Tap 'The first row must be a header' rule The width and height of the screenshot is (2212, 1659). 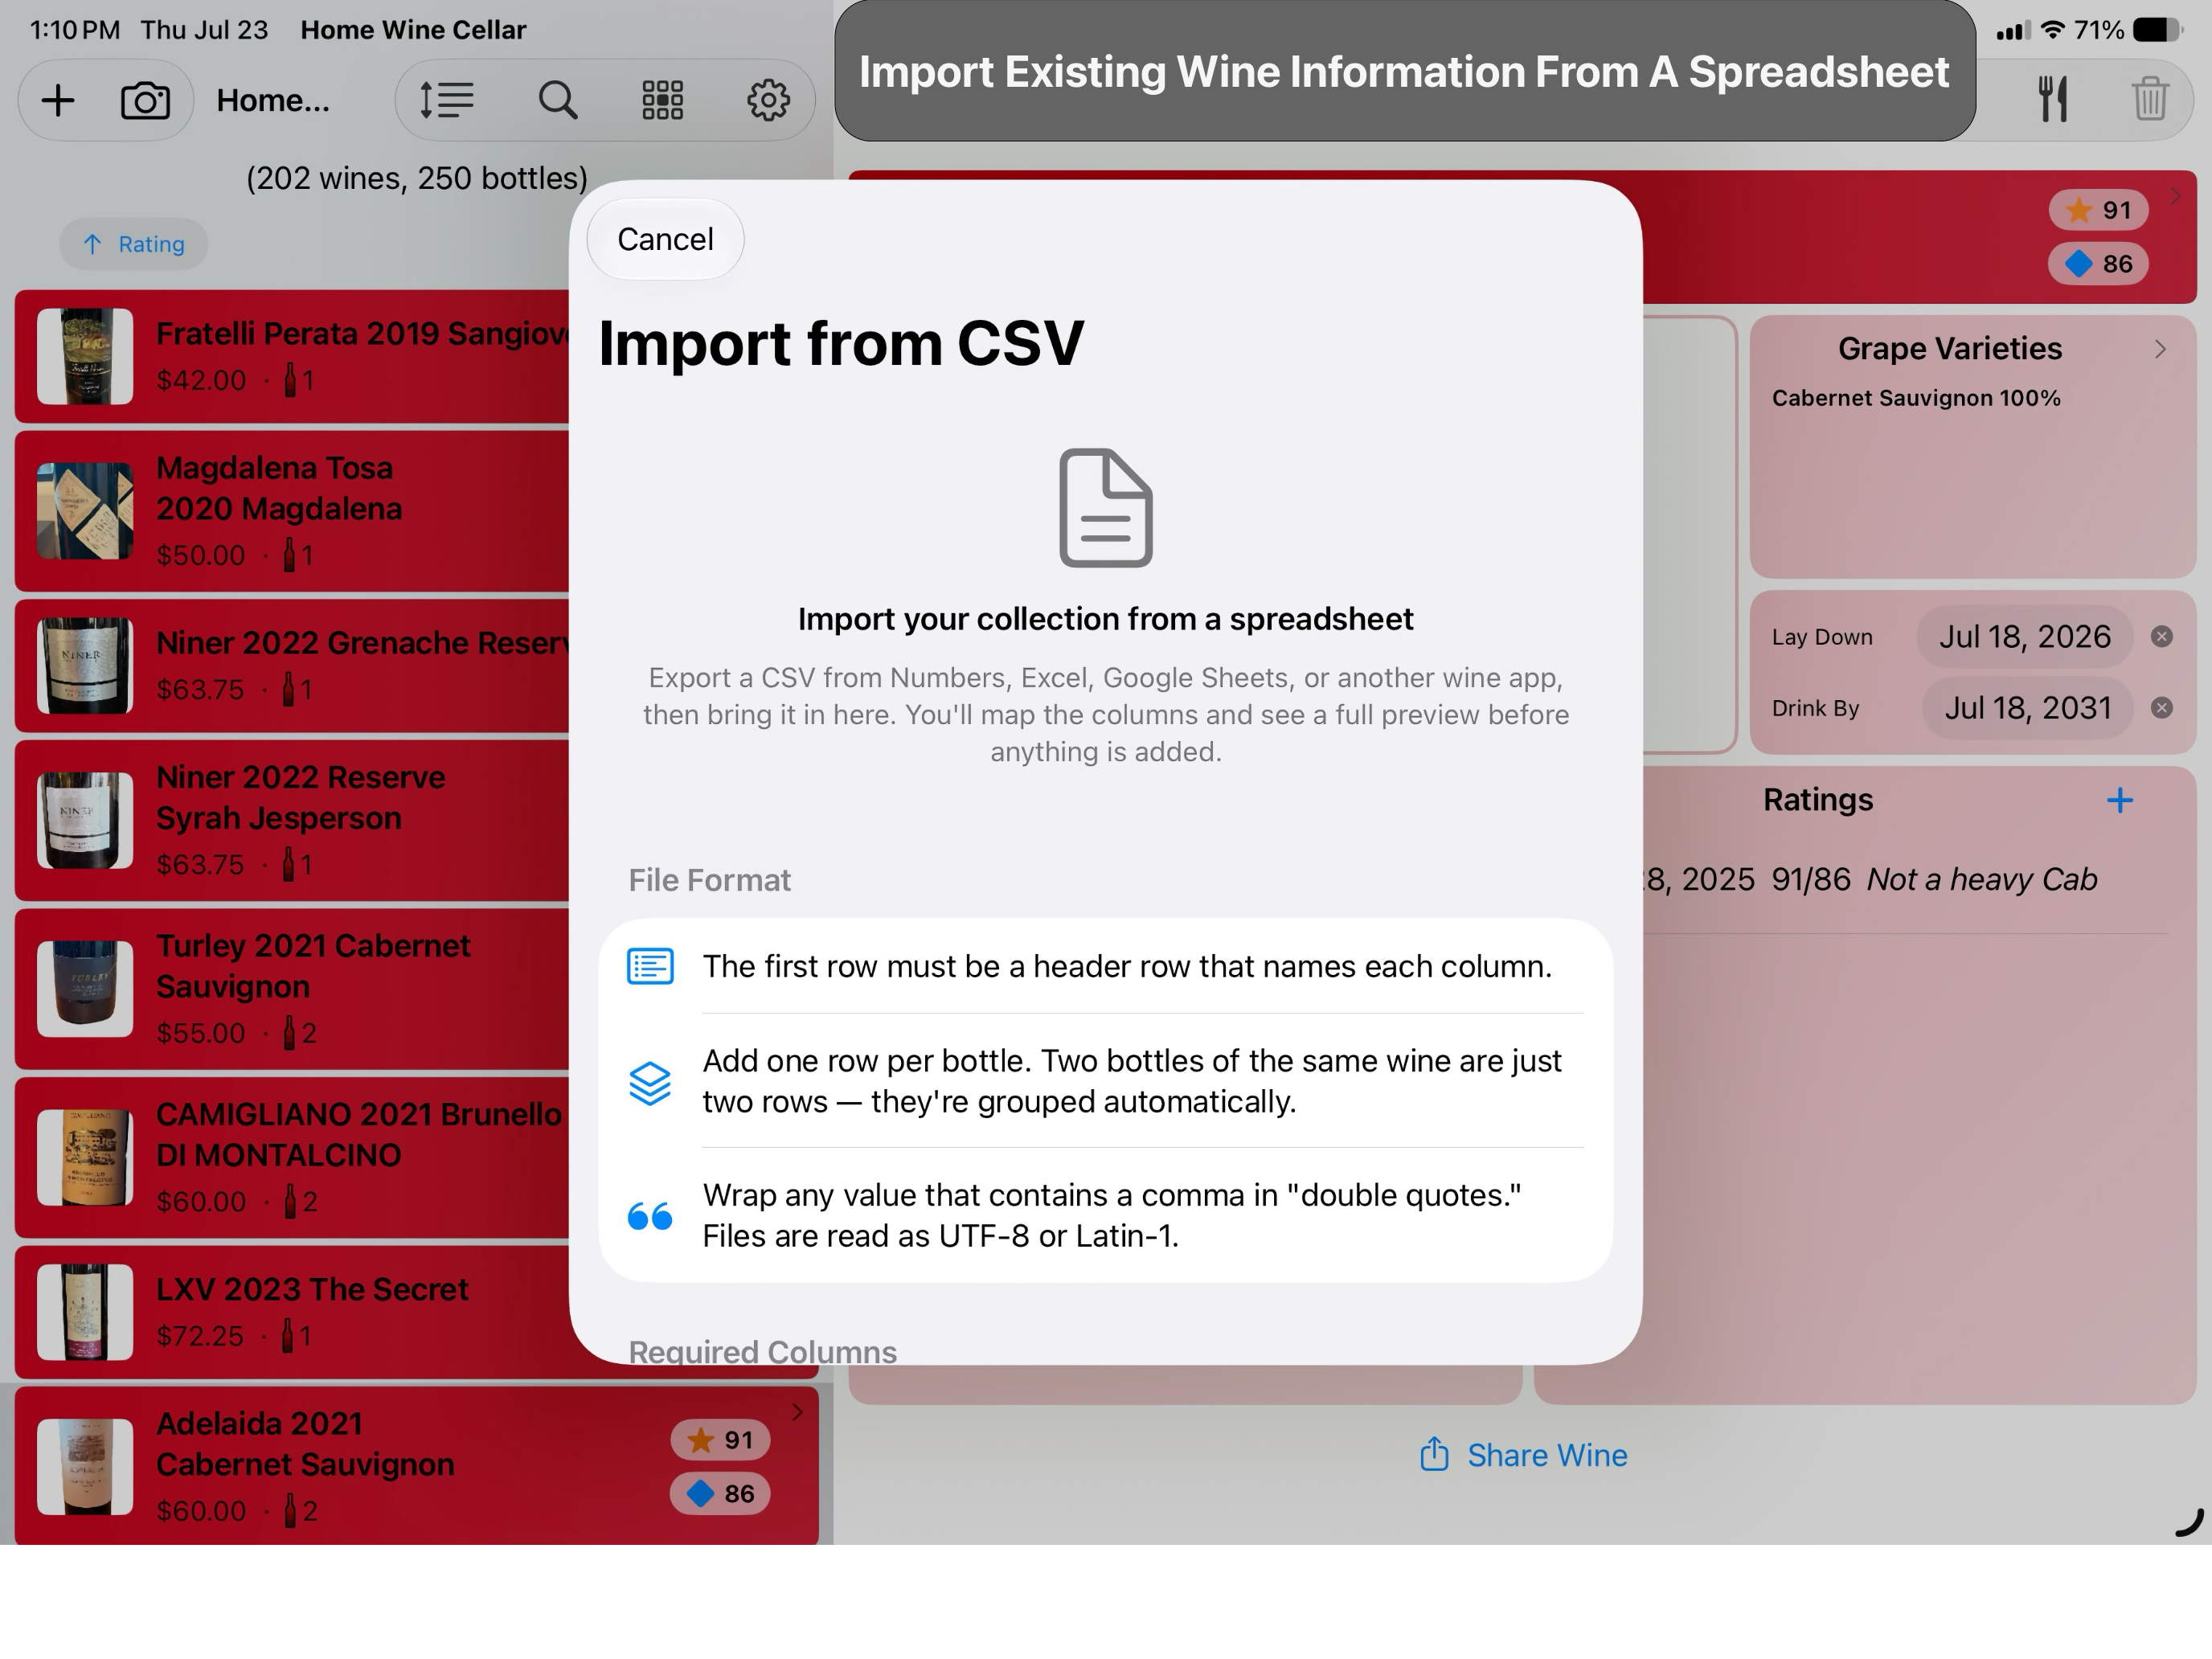(1127, 966)
